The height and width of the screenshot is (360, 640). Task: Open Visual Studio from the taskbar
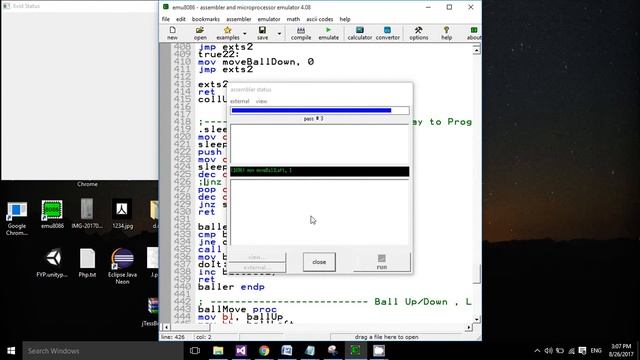point(241,351)
